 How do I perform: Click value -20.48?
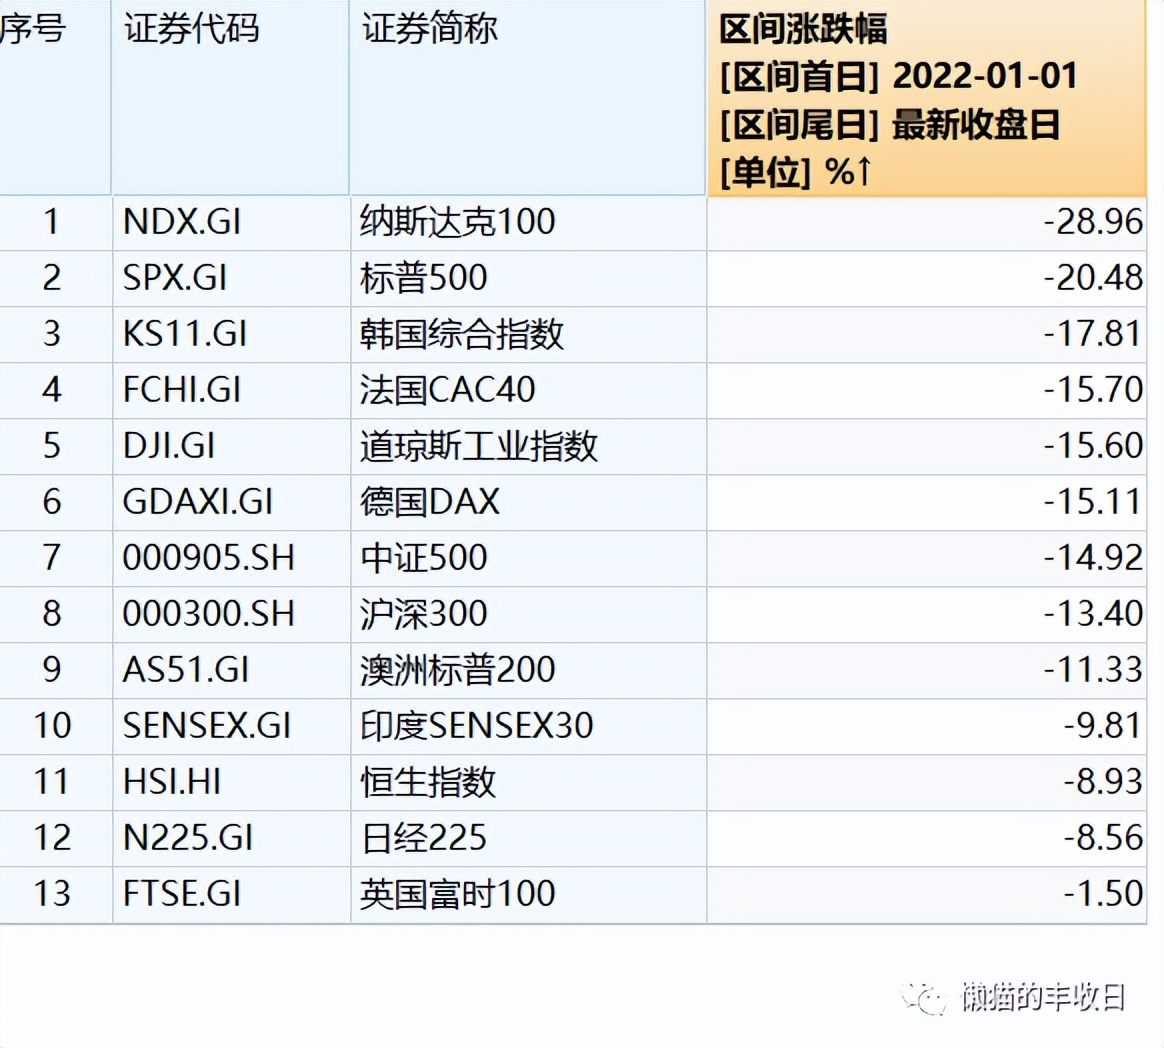click(1093, 278)
